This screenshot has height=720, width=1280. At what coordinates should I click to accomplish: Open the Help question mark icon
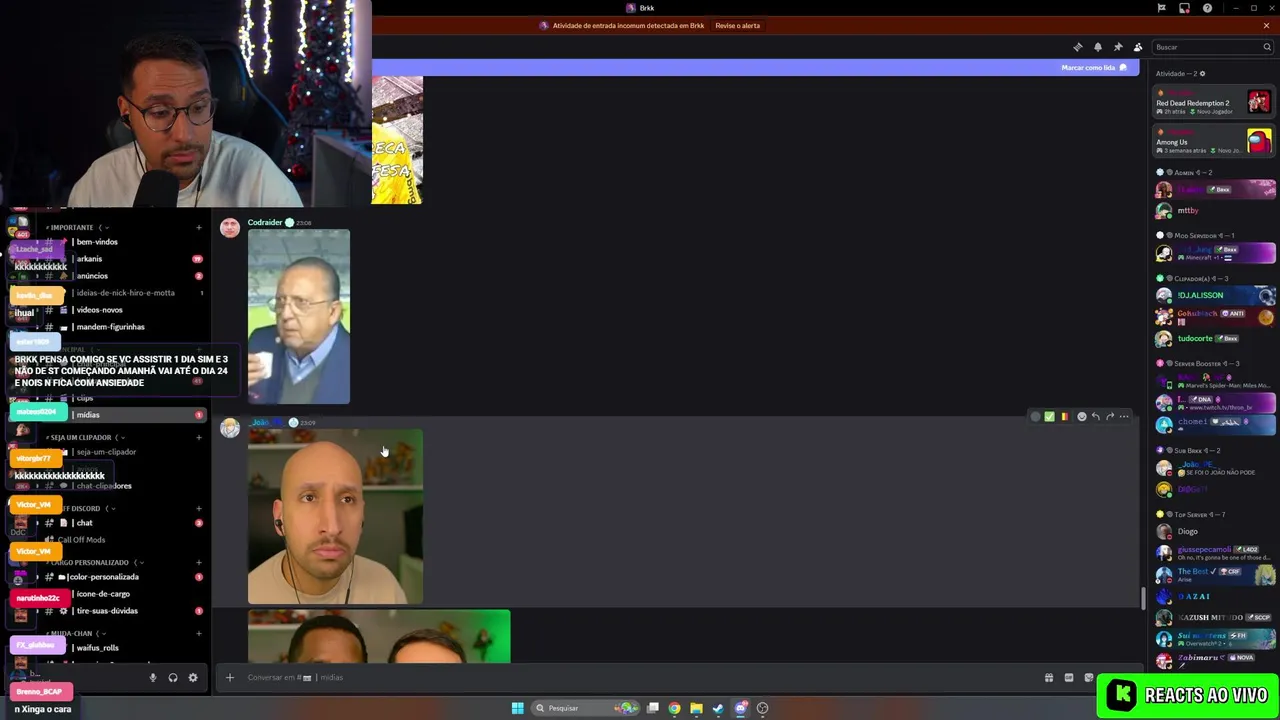coord(1207,8)
